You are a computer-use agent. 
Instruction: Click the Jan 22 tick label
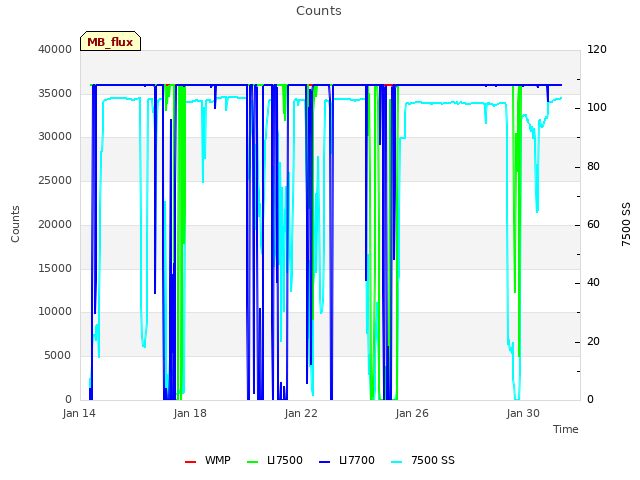(x=301, y=413)
